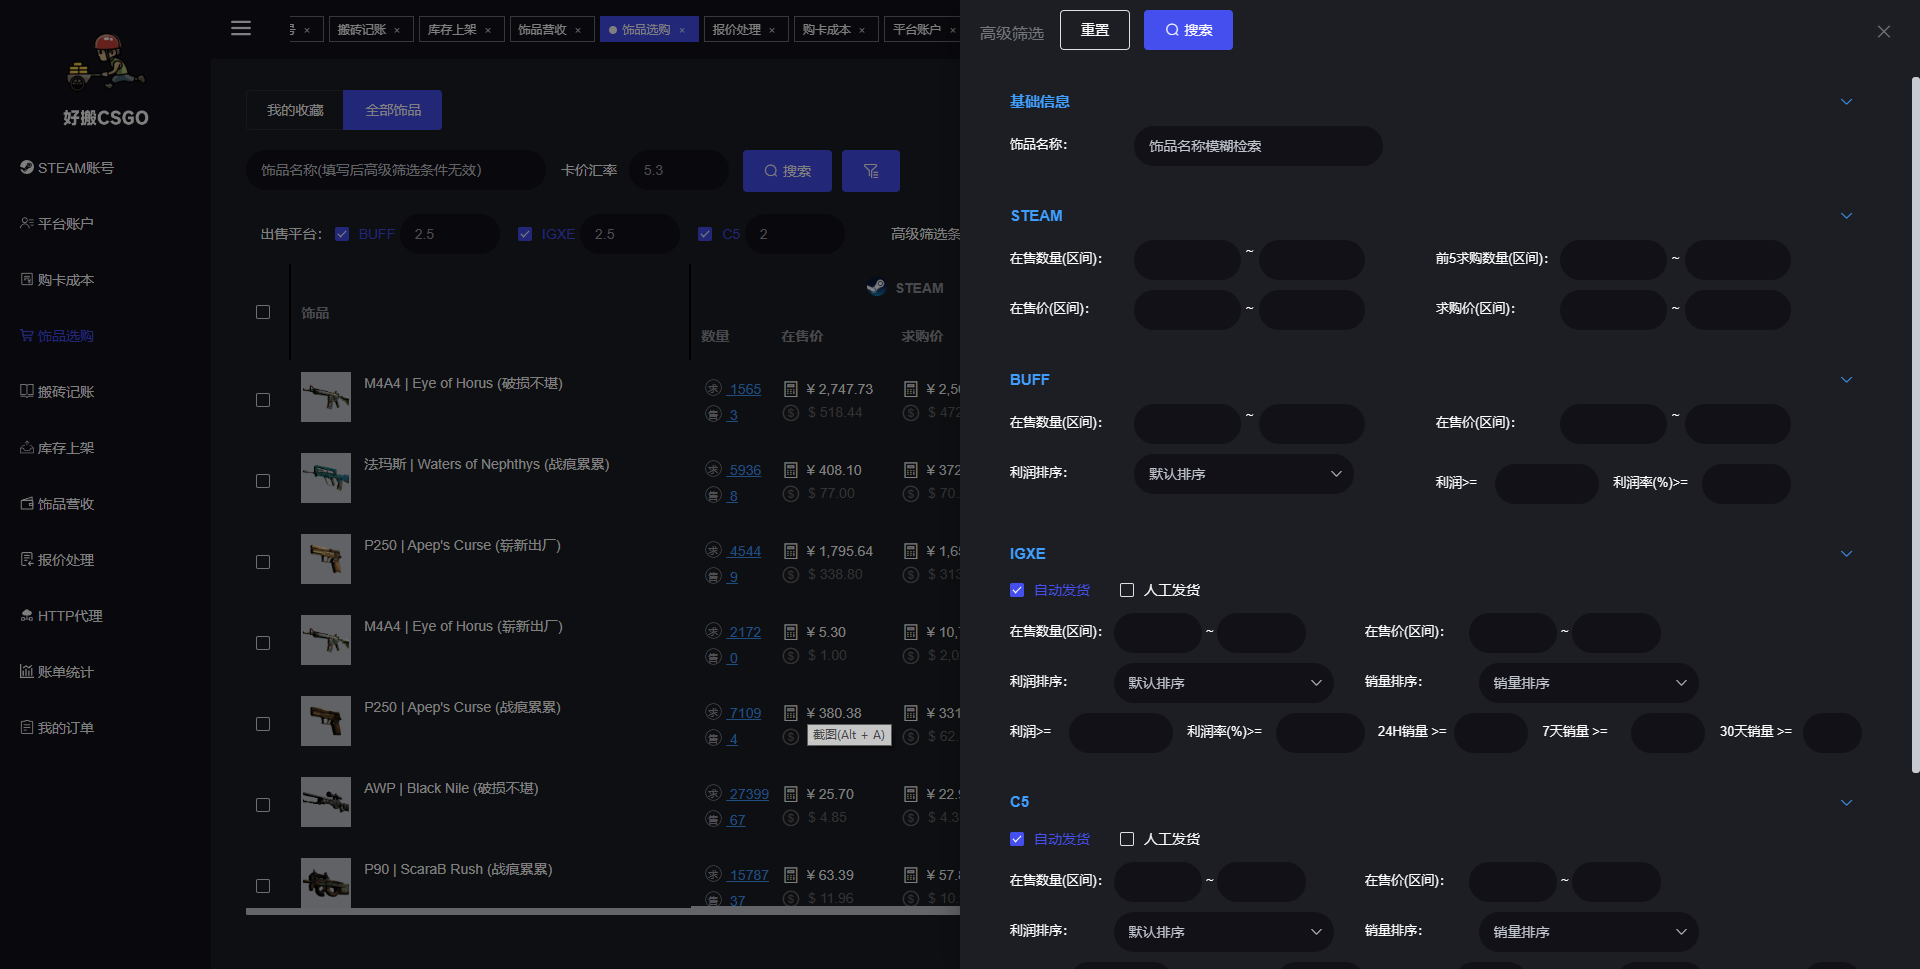Check the M4A4 Eye of Horus 破损不堪 row

tap(263, 400)
